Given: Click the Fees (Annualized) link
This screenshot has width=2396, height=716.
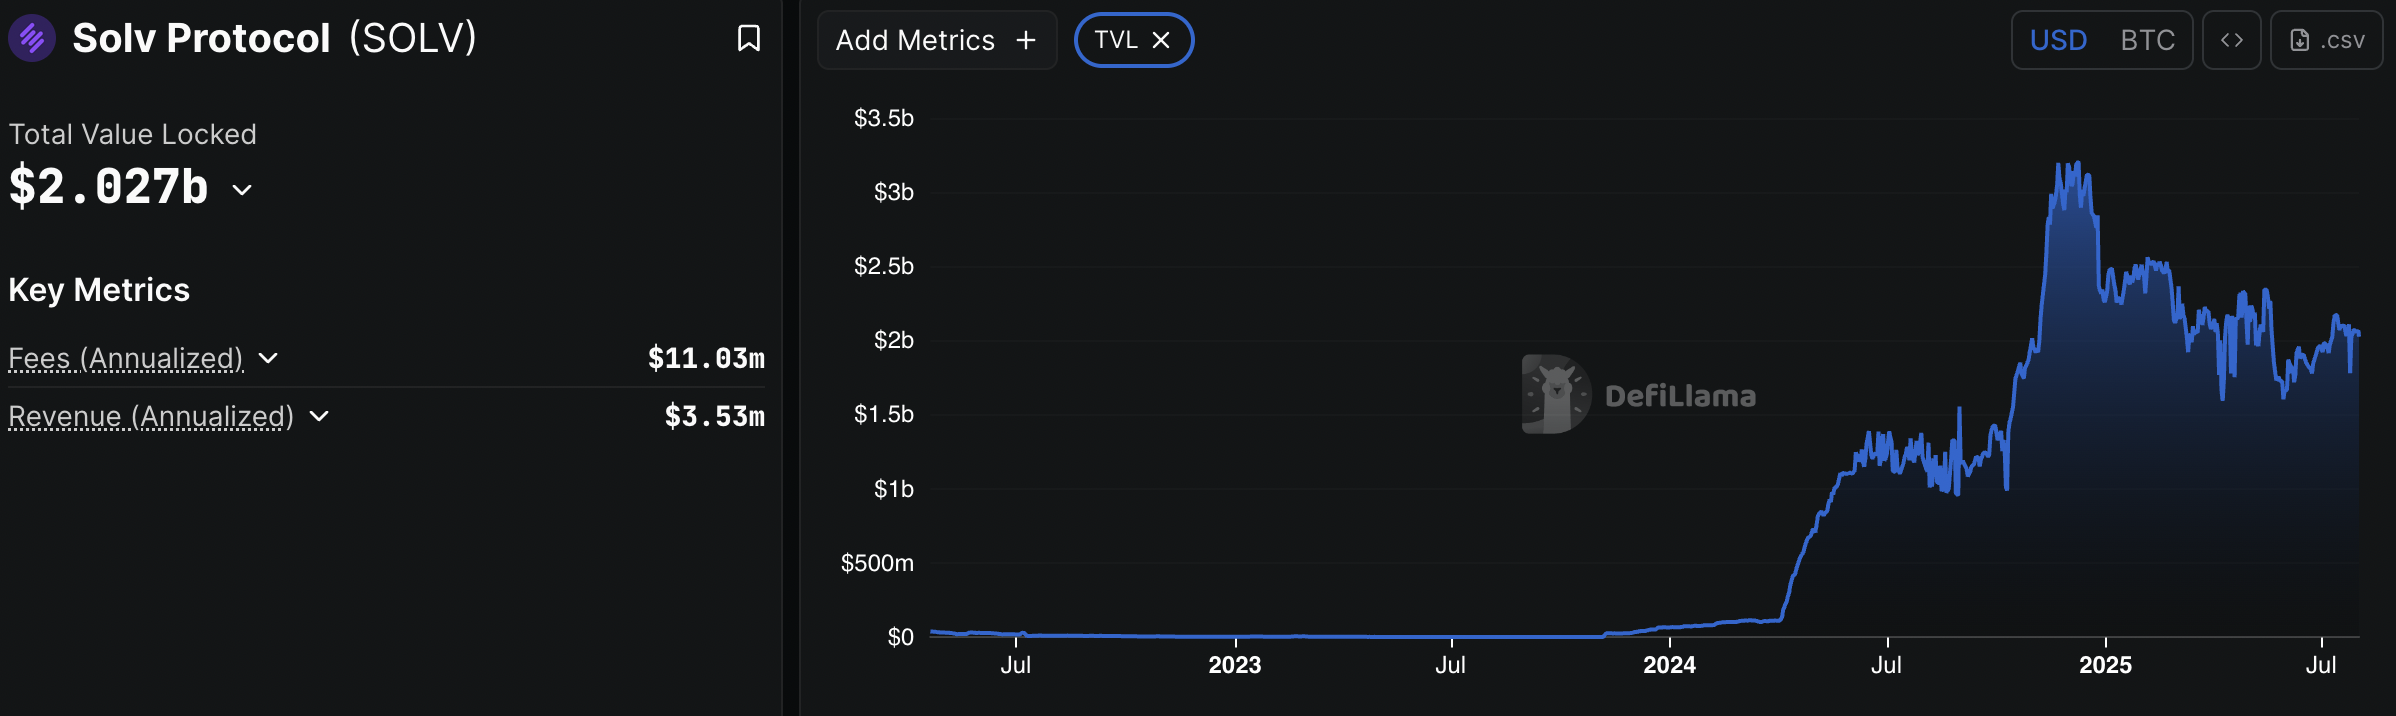Looking at the screenshot, I should tap(125, 358).
